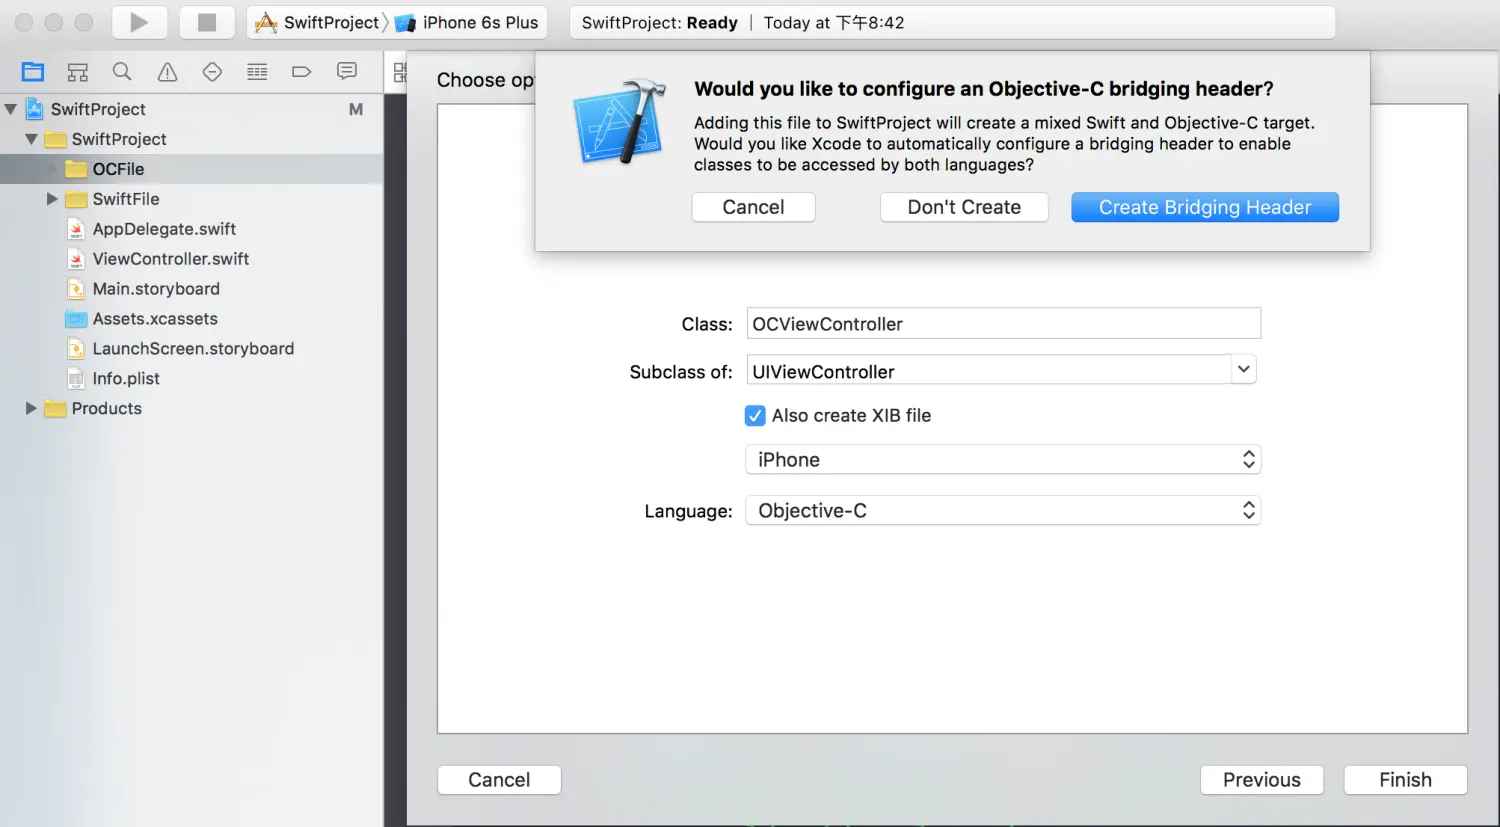Open ViewController.swift file

pyautogui.click(x=171, y=259)
